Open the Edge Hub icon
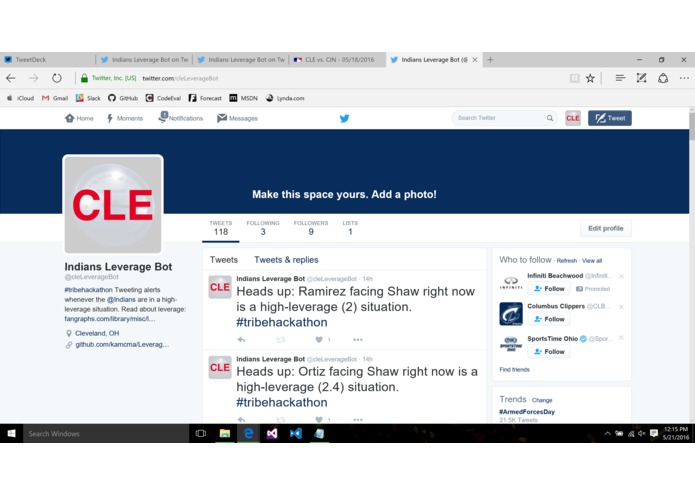Screen dimensions: 695x494 pos(620,78)
